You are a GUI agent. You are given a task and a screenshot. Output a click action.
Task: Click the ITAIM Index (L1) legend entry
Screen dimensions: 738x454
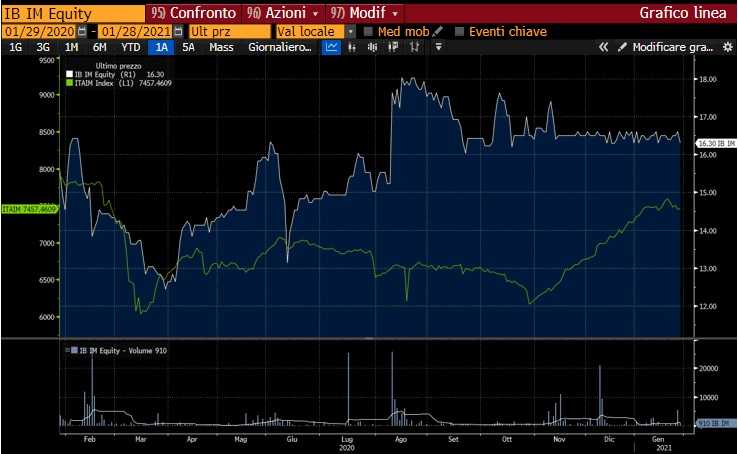coord(123,83)
